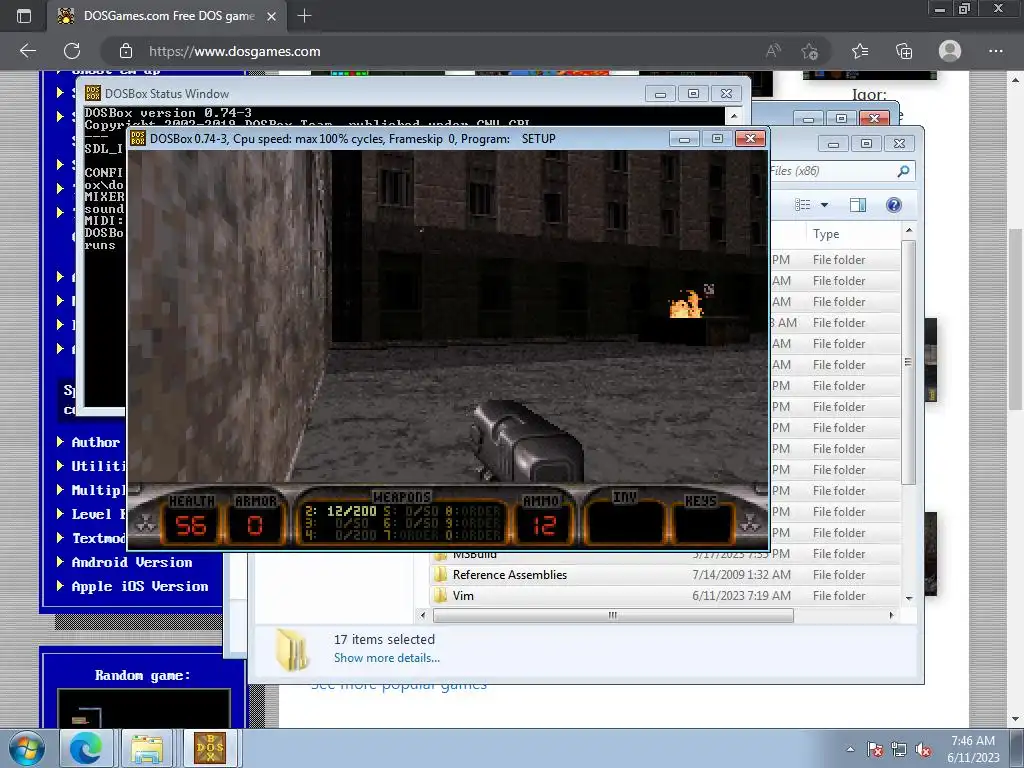Change Explorer view icon
This screenshot has width=1024, height=768.
coord(803,205)
